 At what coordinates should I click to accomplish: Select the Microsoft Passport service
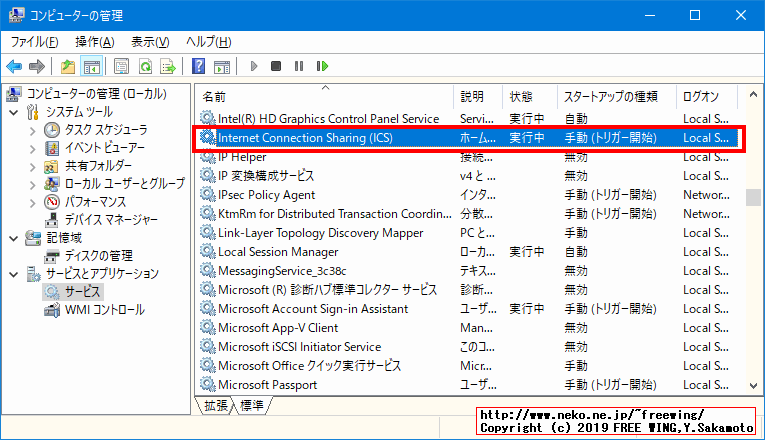point(267,385)
